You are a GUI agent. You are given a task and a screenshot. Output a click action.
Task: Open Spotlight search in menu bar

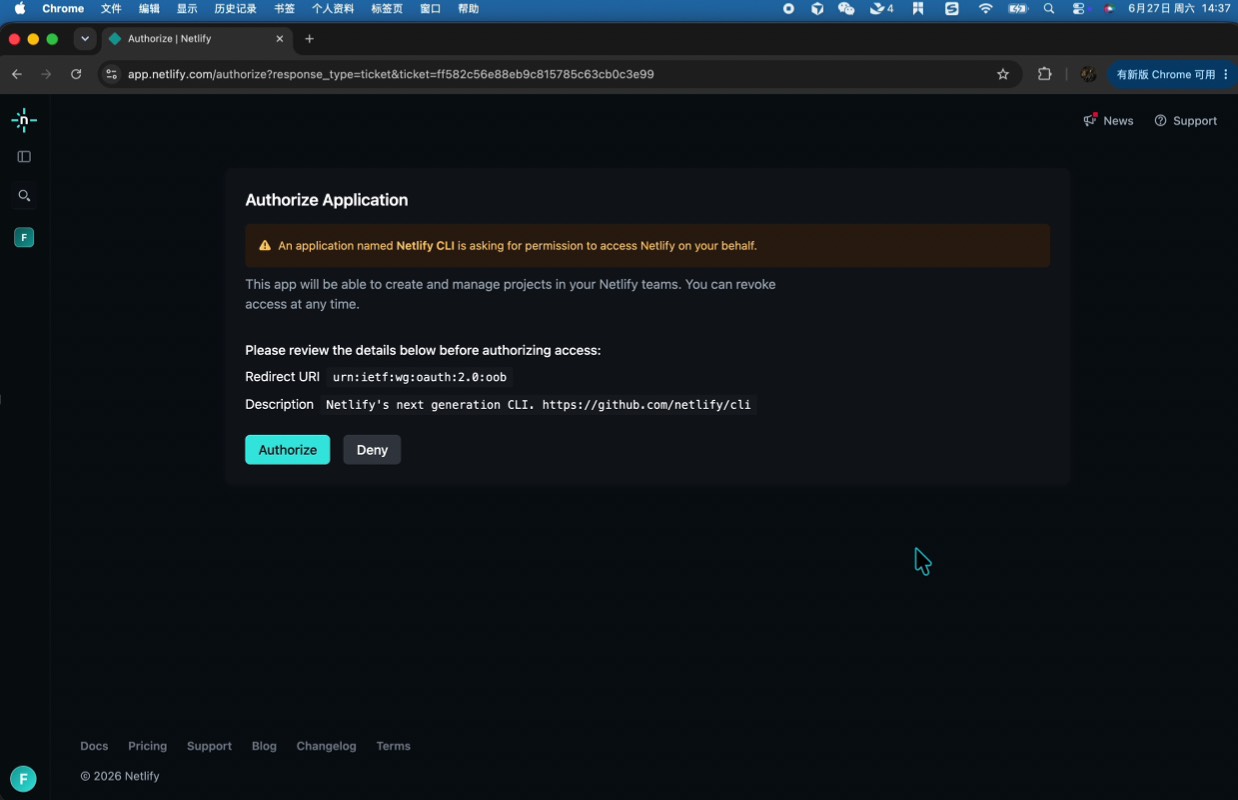pyautogui.click(x=1049, y=9)
